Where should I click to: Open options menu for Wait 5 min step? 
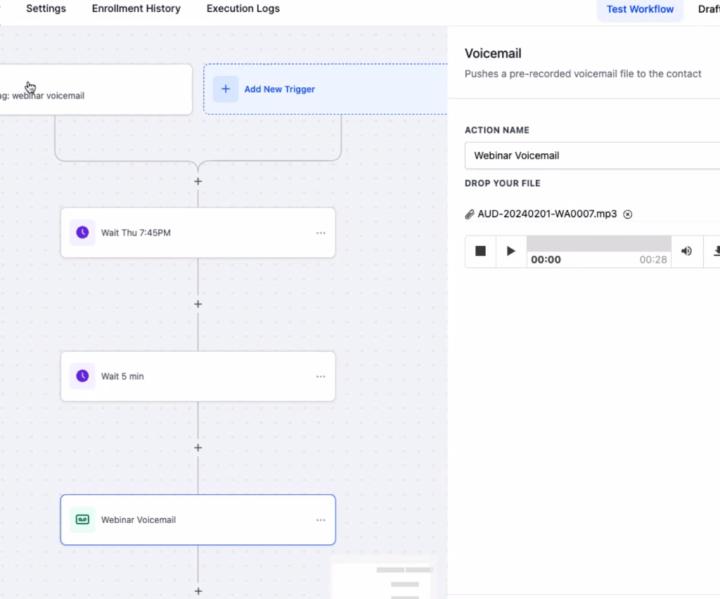click(x=320, y=377)
